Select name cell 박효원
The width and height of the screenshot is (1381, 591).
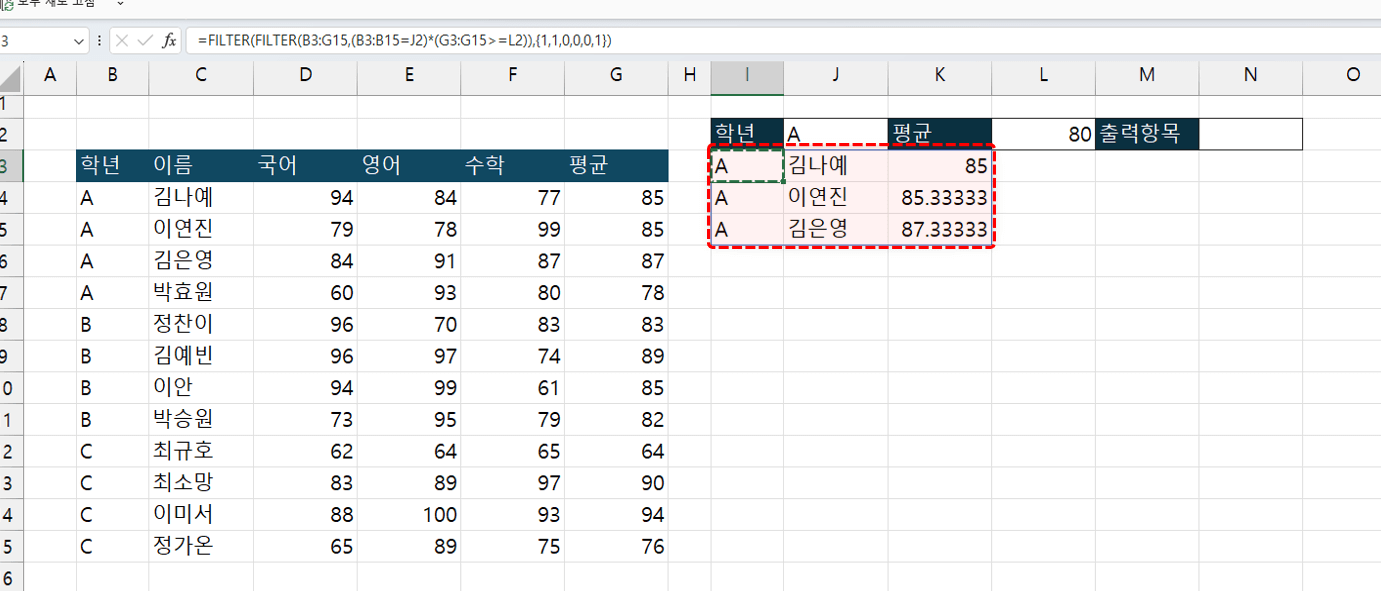(x=201, y=293)
